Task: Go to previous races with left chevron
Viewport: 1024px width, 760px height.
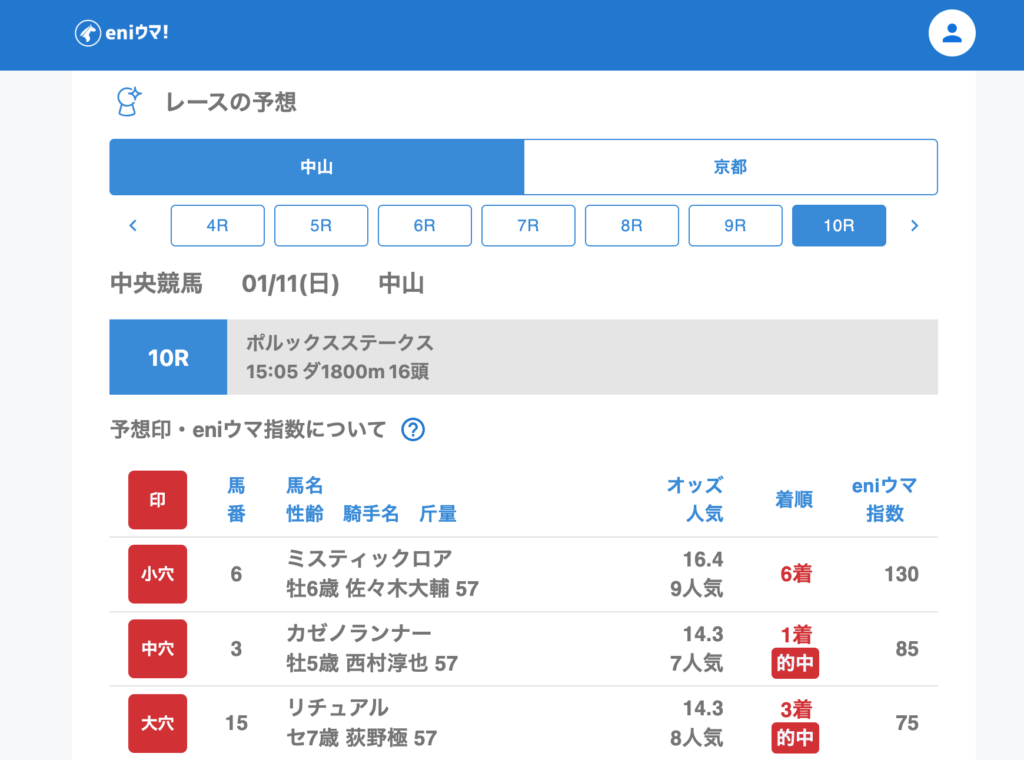Action: 133,226
